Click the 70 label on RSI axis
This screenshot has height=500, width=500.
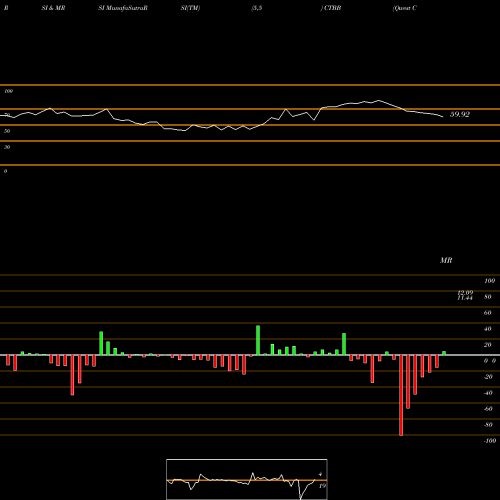(7, 115)
